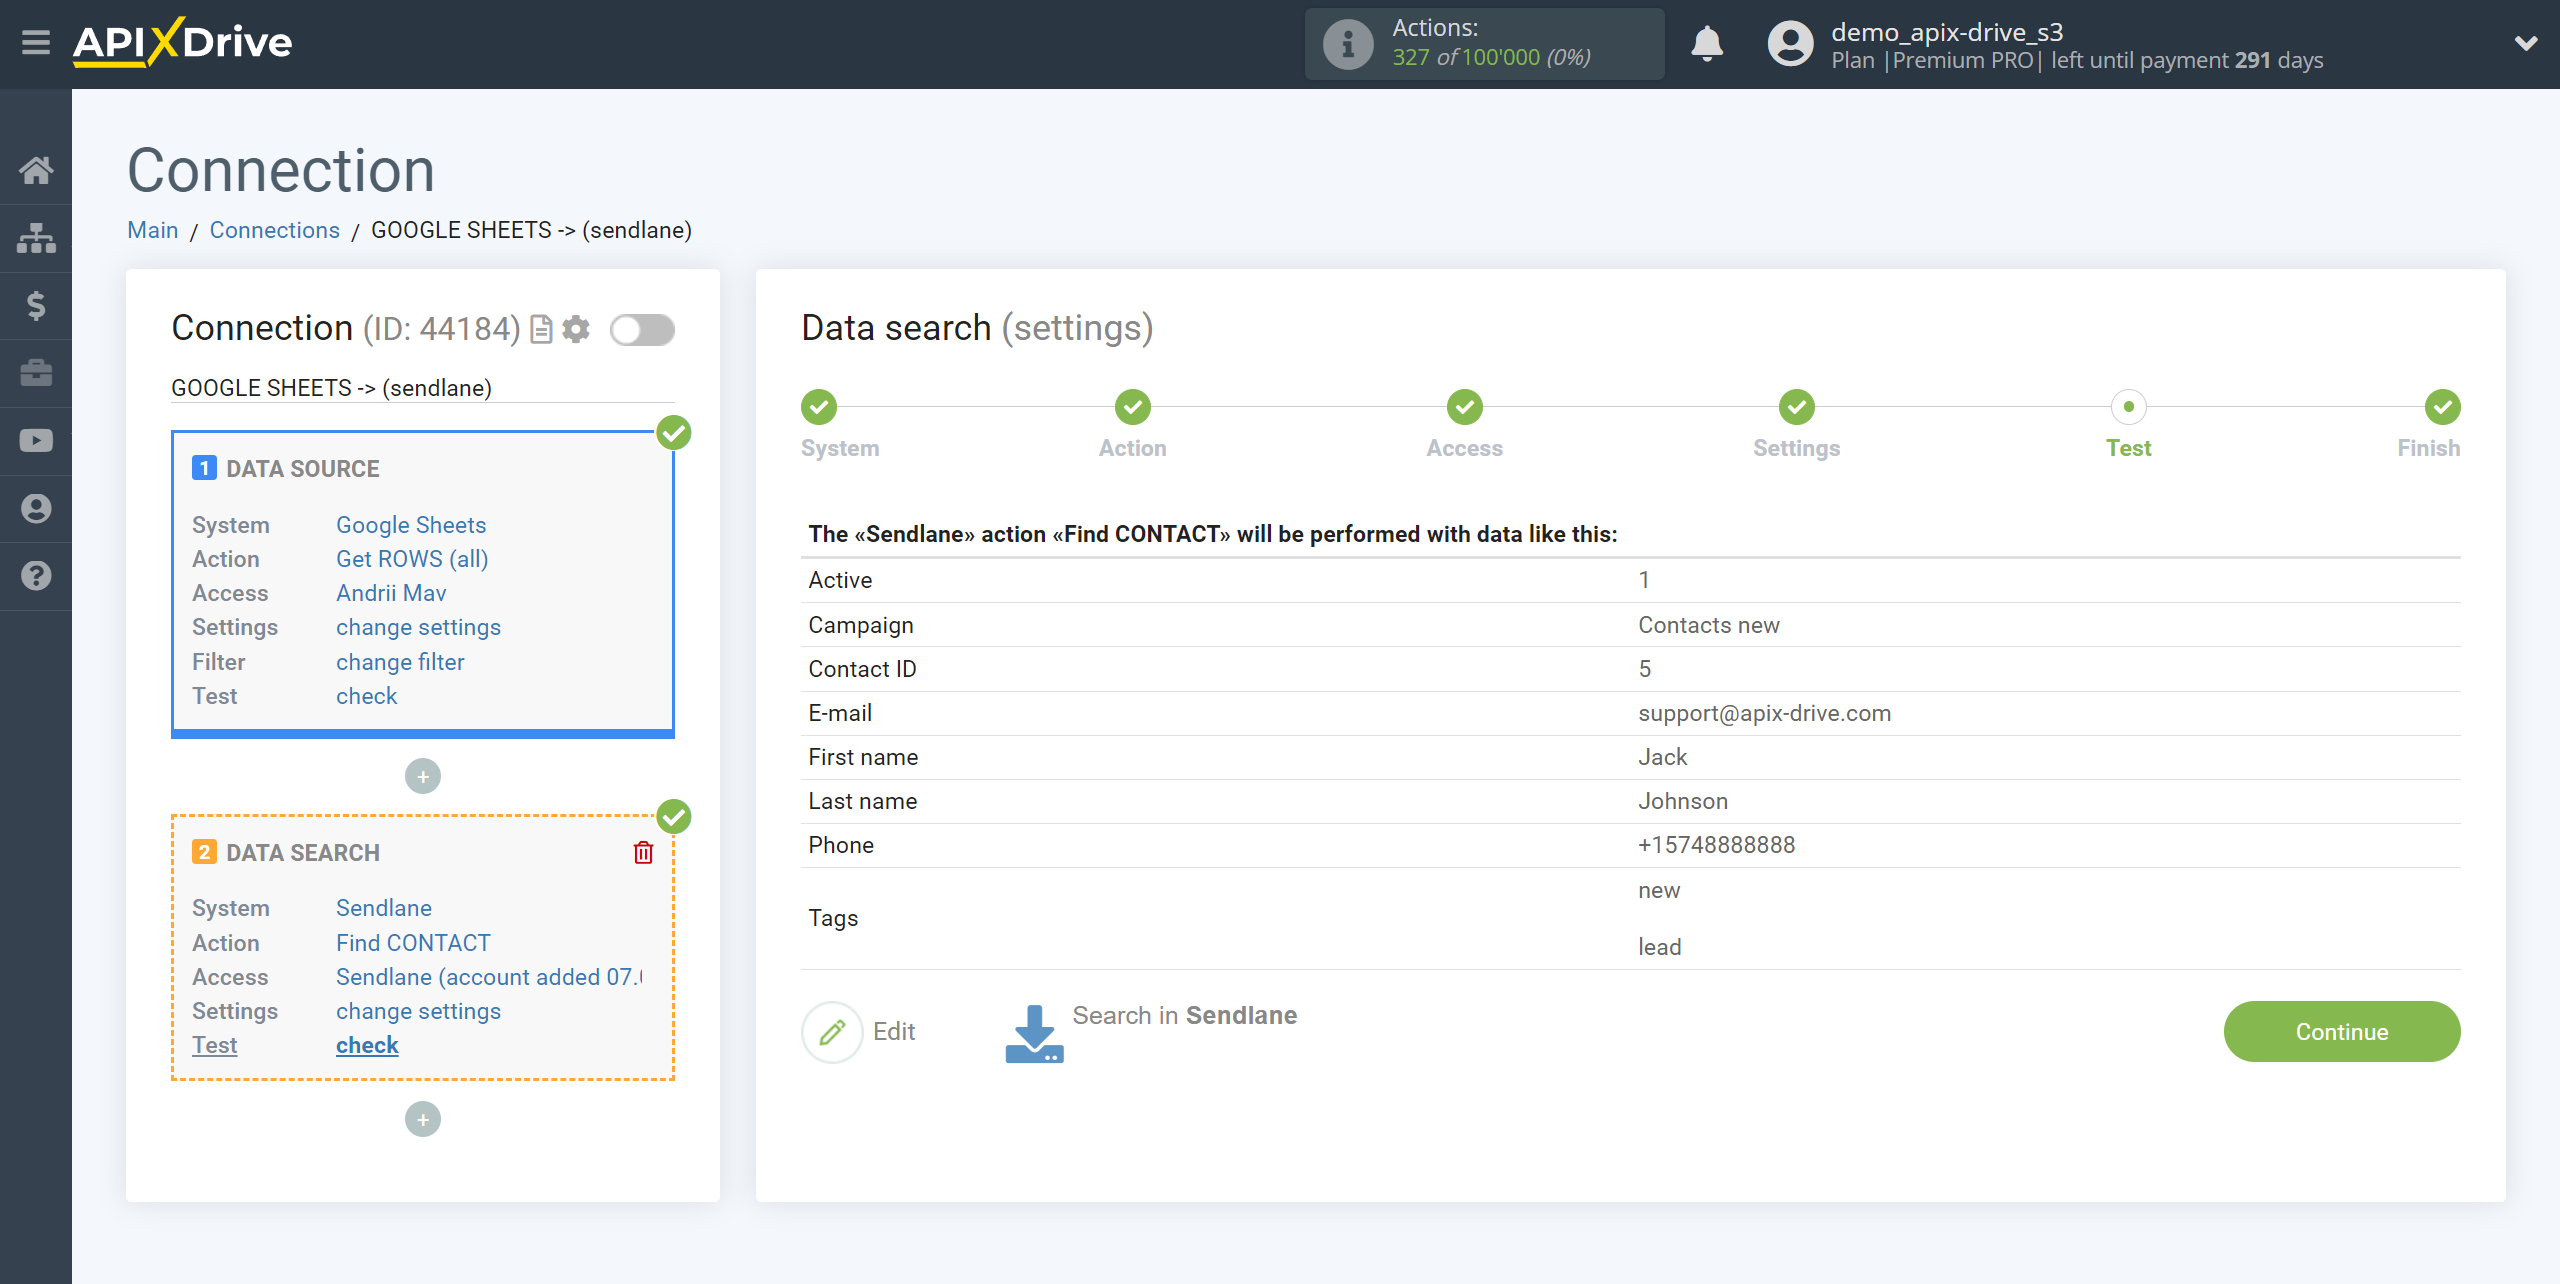Click the Data Search header number badge
Screen dimensions: 2560x1284
click(204, 852)
